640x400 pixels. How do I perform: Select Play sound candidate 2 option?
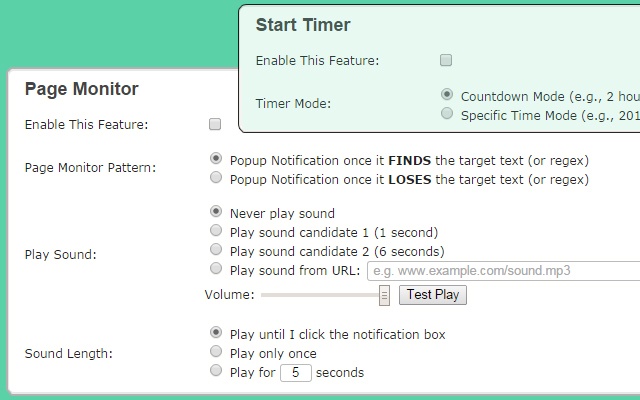216,250
